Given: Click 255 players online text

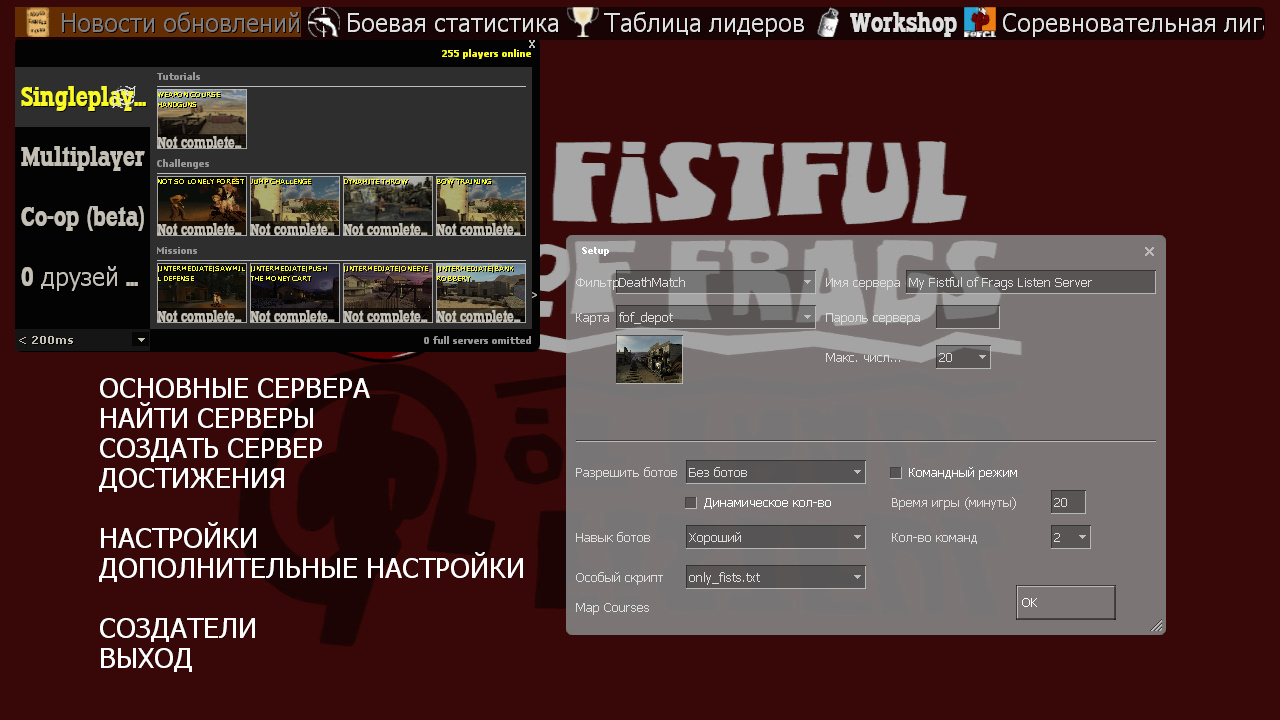Looking at the screenshot, I should [x=486, y=54].
